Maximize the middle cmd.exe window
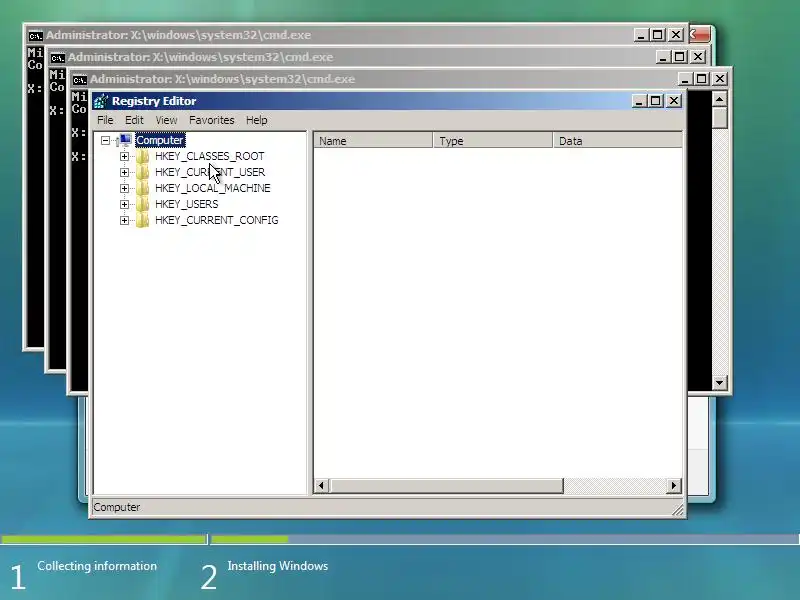 coord(680,57)
